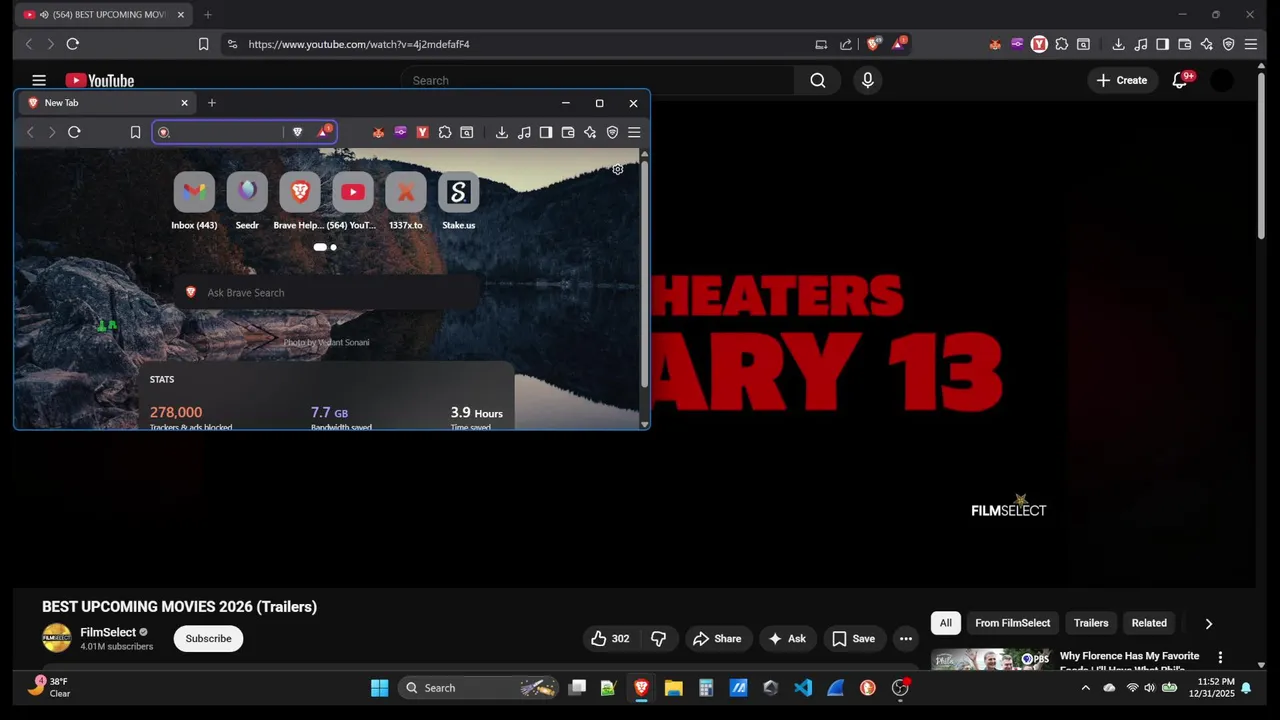Select the YouTube BEST UPCOMING MOVIES tab
Viewport: 1280px width, 720px height.
pos(104,15)
